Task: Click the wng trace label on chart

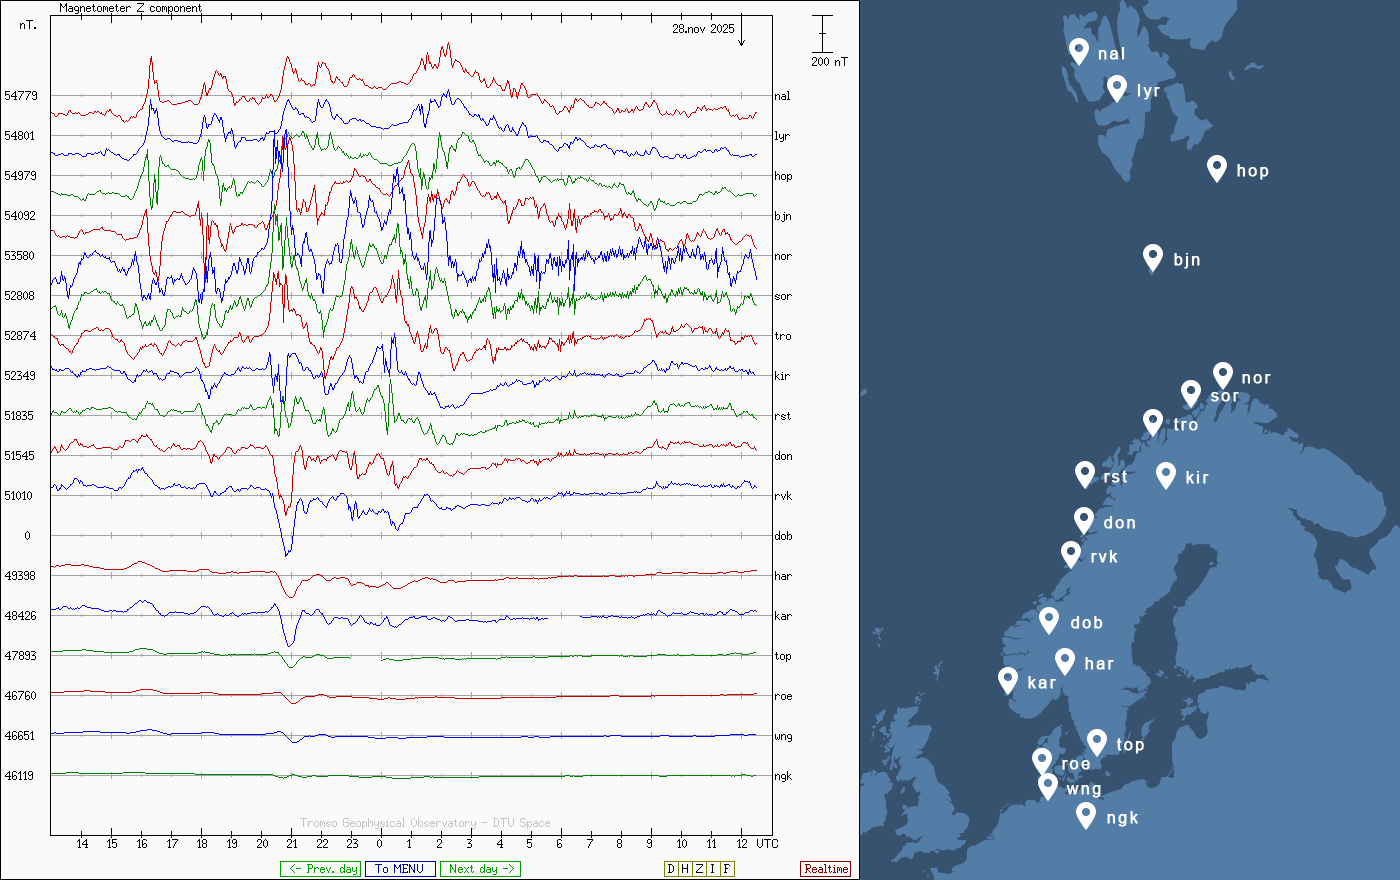Action: 783,736
